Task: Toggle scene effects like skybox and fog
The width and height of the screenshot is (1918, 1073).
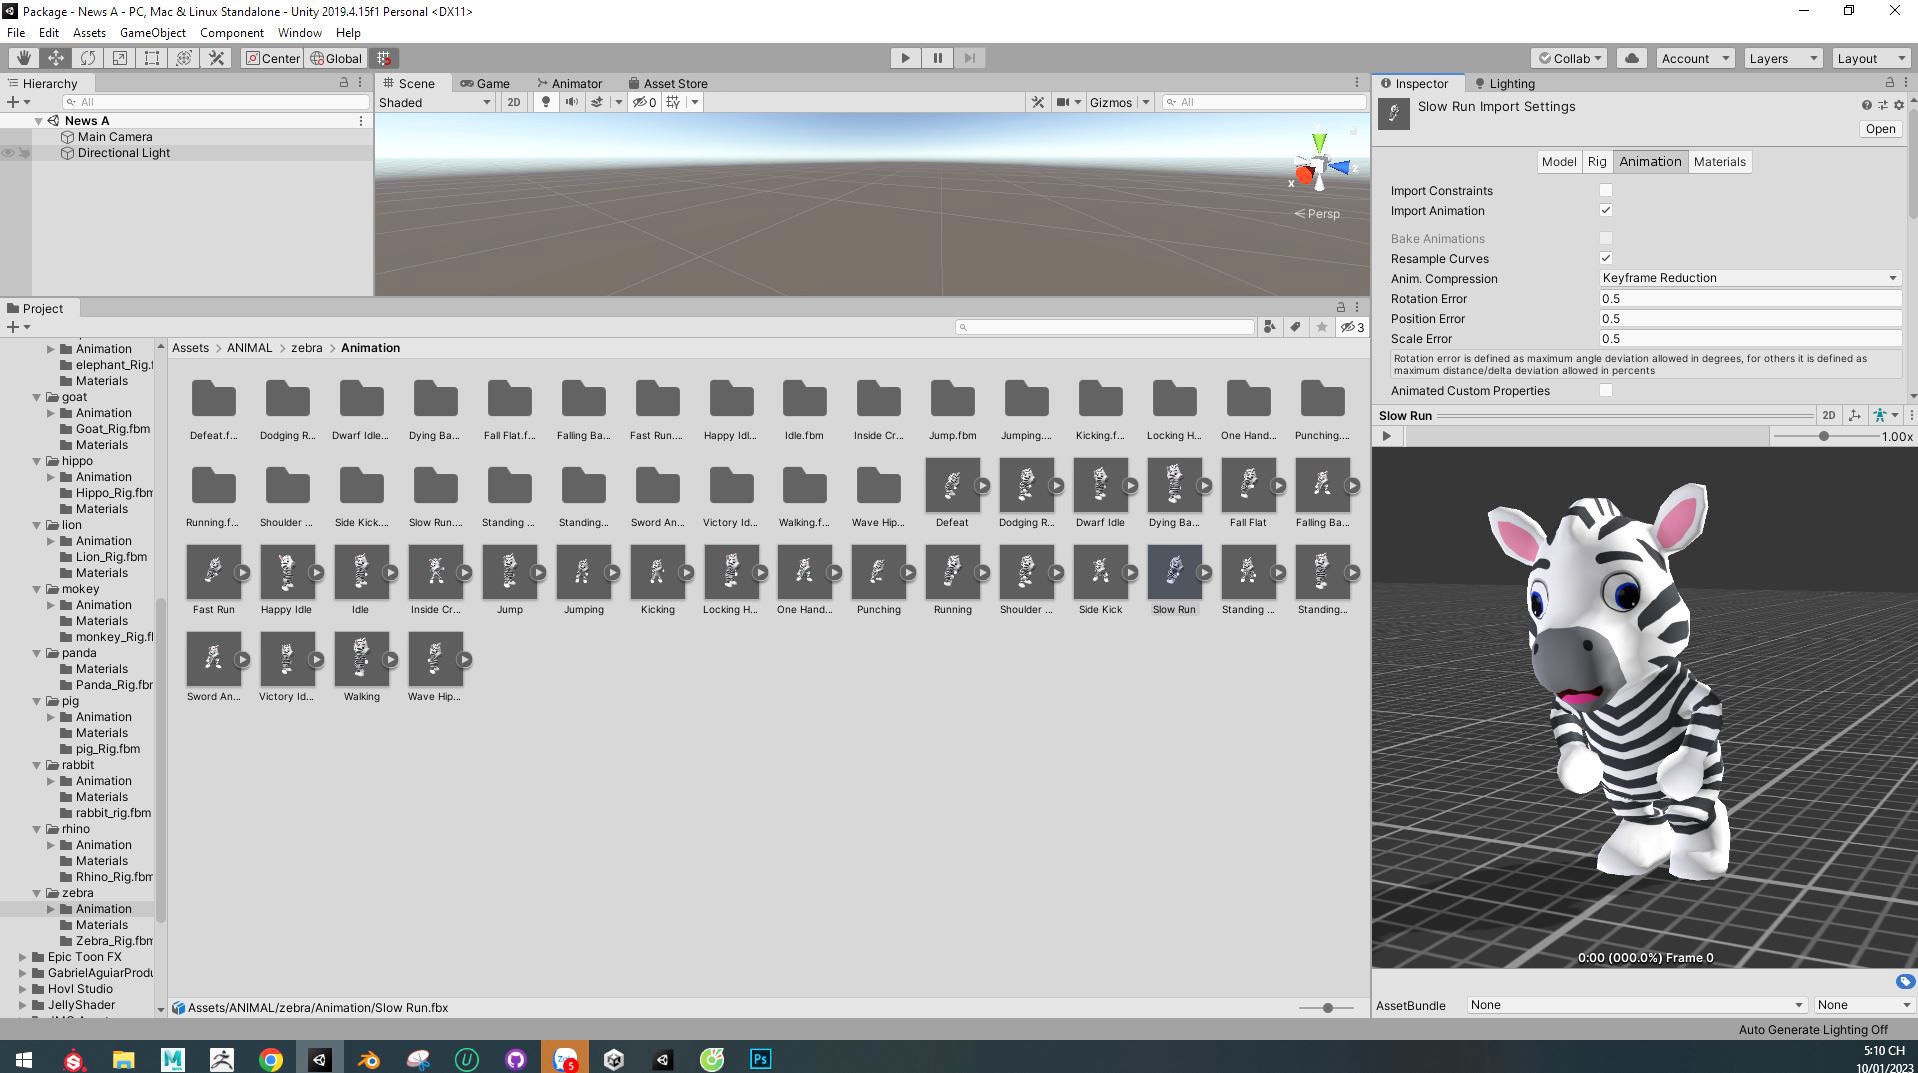Action: (x=597, y=102)
